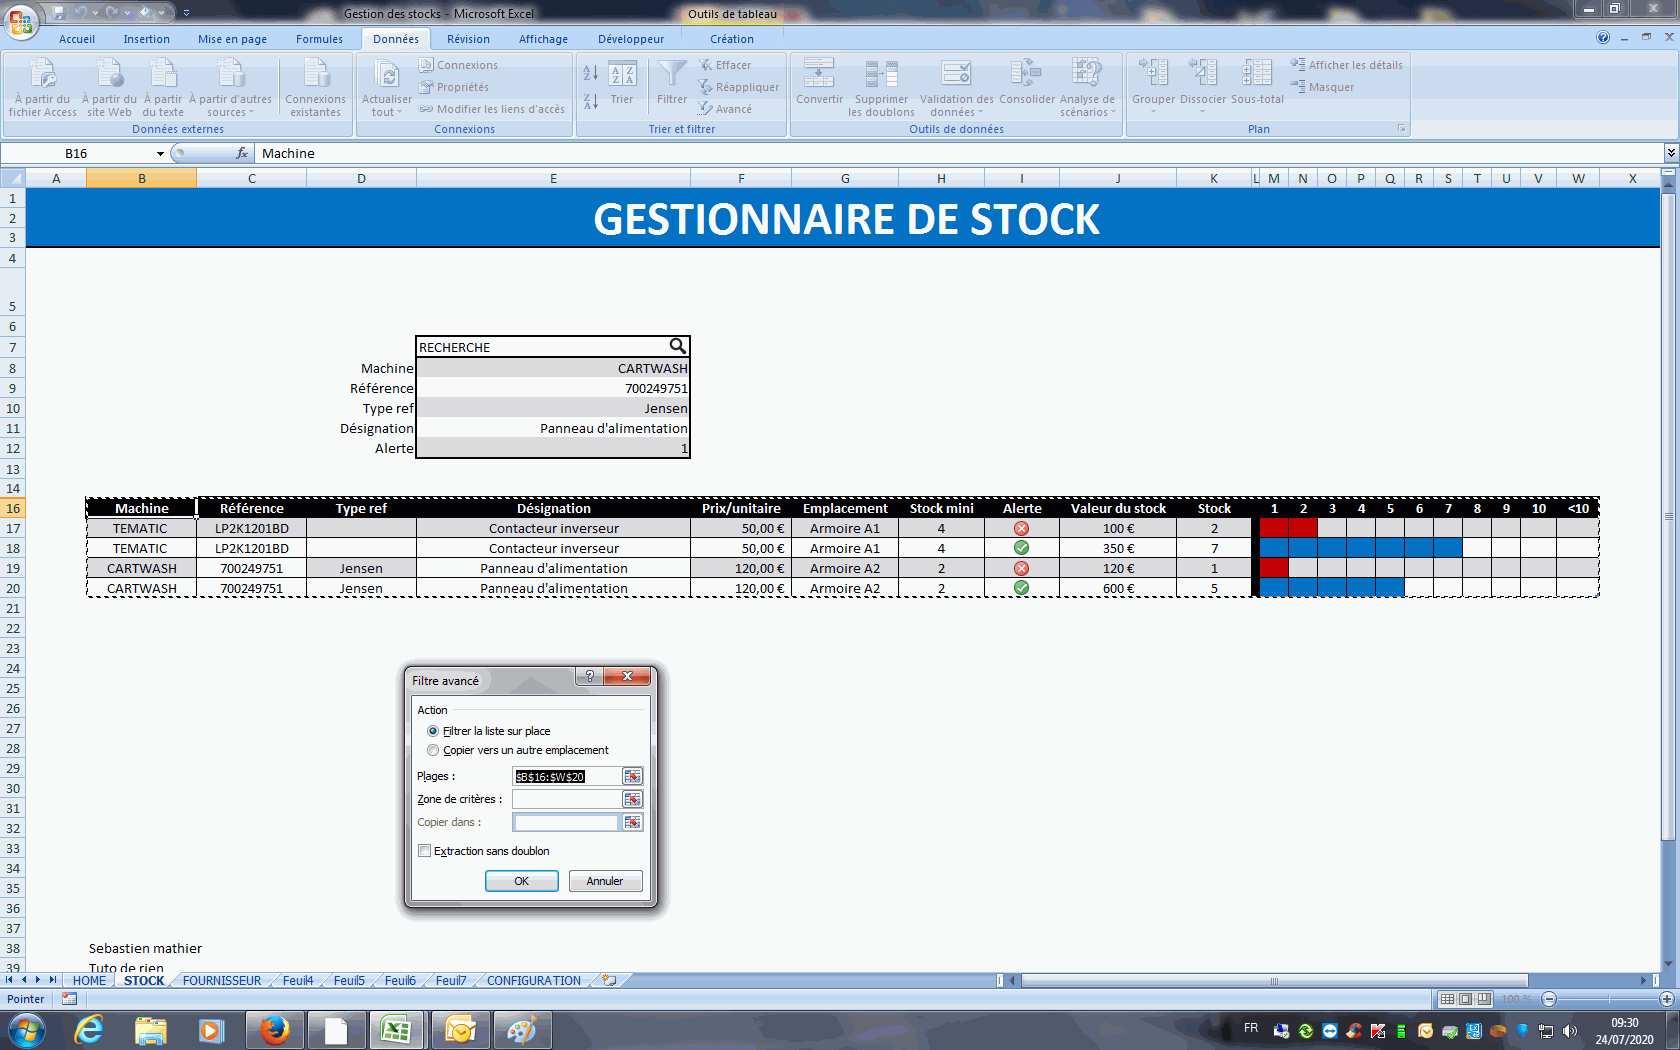Click range picker icon for Zone de critères
Viewport: 1680px width, 1050px height.
[632, 799]
